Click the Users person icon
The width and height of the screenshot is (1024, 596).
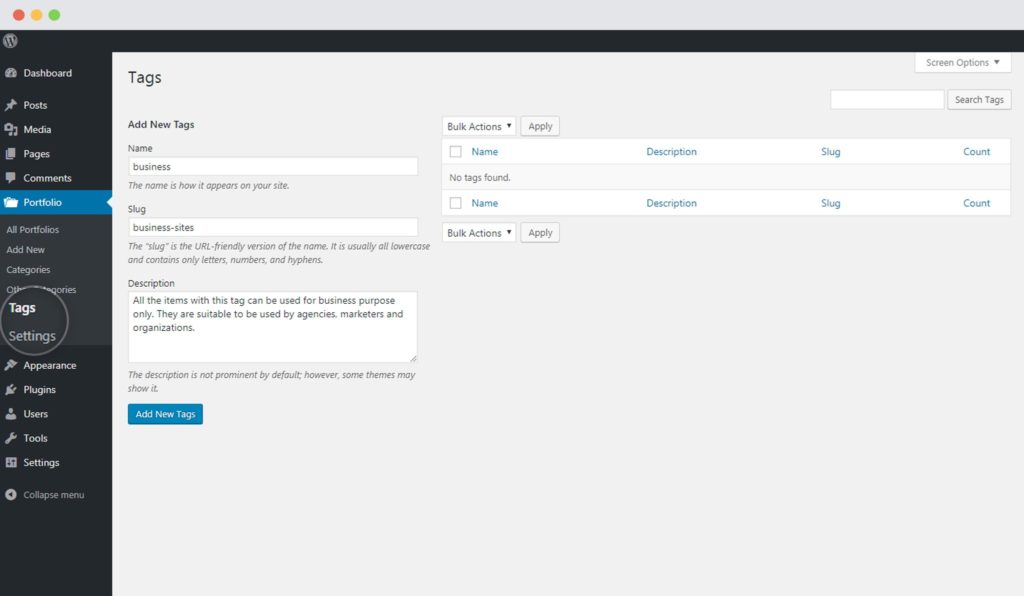[10, 414]
